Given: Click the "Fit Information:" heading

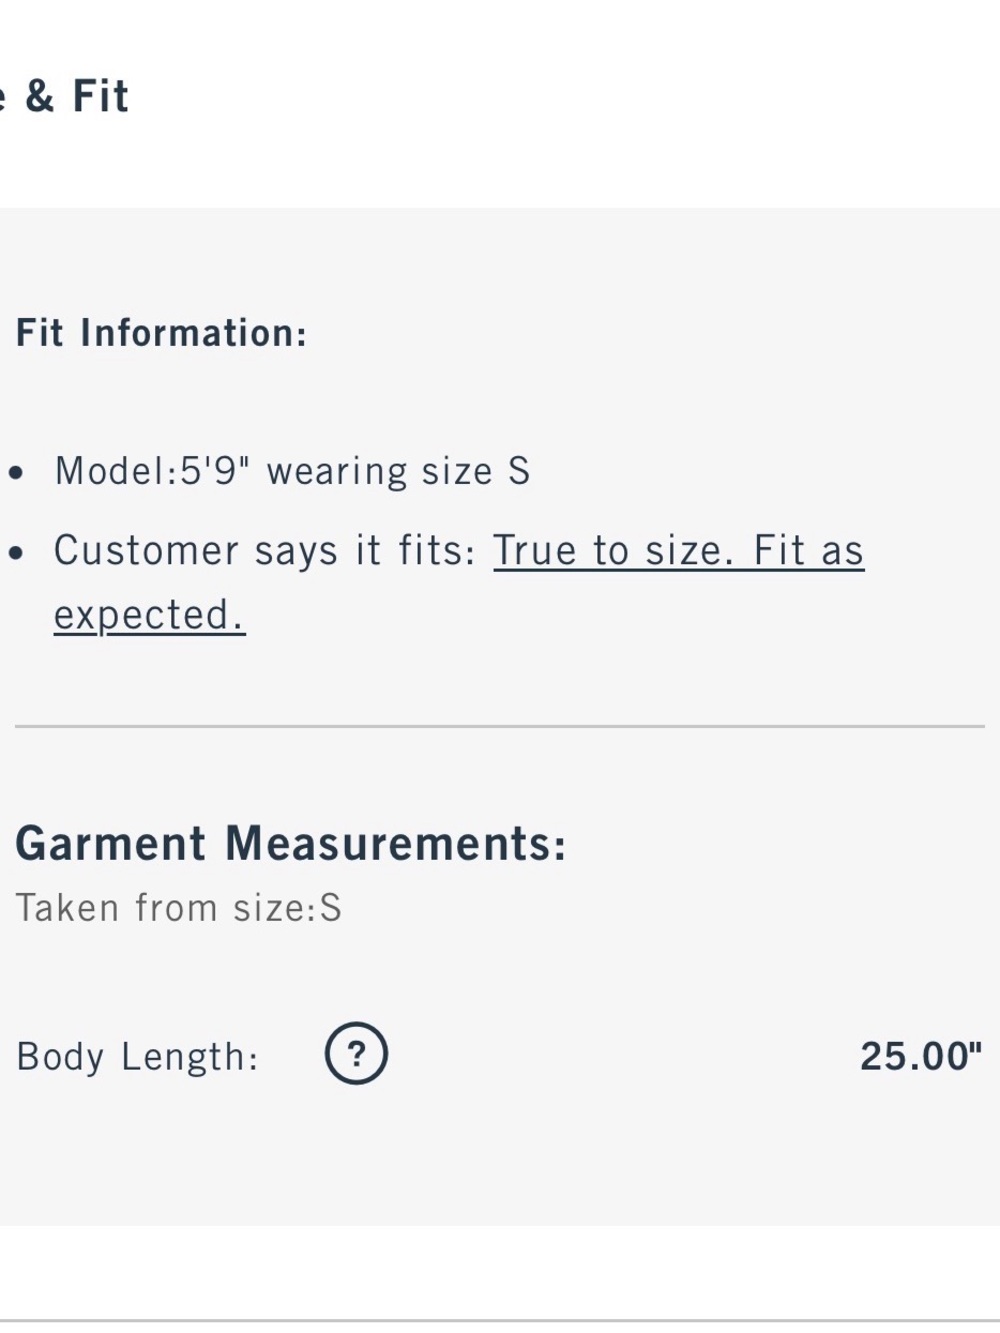Looking at the screenshot, I should pos(161,333).
